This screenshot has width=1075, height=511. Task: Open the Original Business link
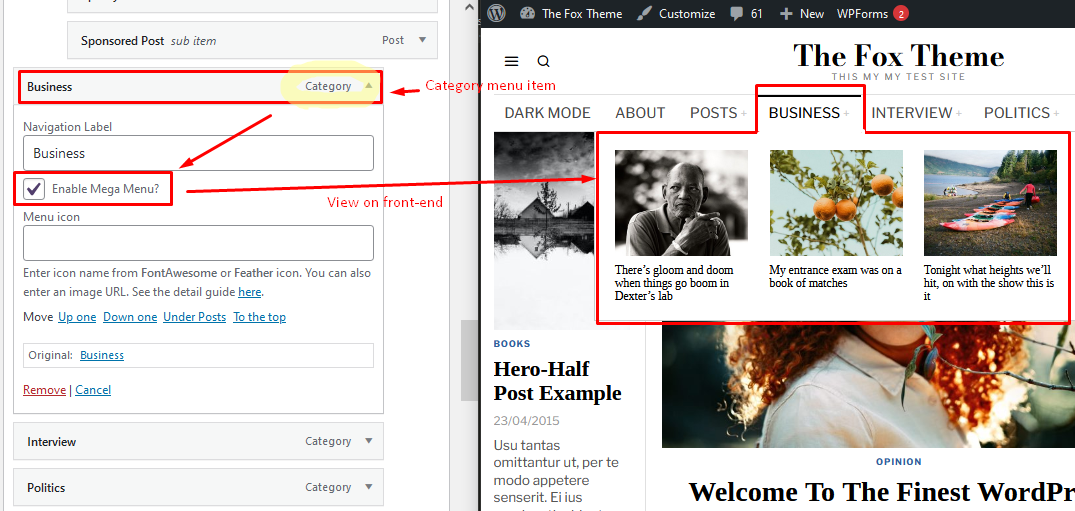(102, 355)
